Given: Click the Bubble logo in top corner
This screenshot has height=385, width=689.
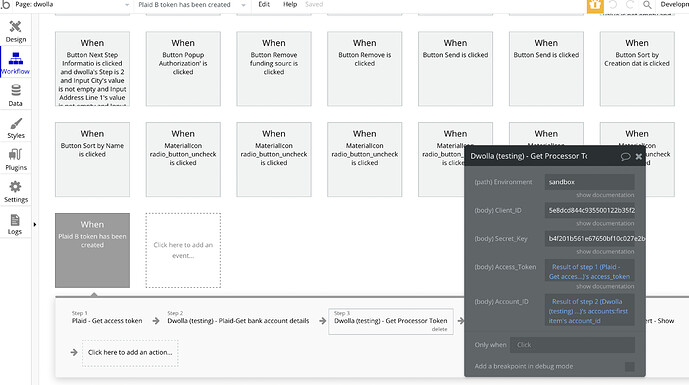Looking at the screenshot, I should coord(5,5).
